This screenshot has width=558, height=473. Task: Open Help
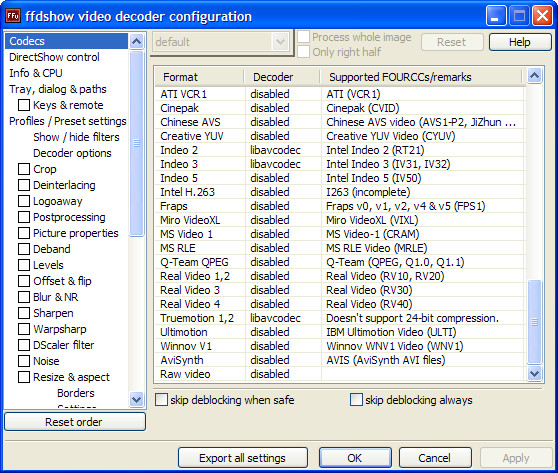tap(520, 42)
